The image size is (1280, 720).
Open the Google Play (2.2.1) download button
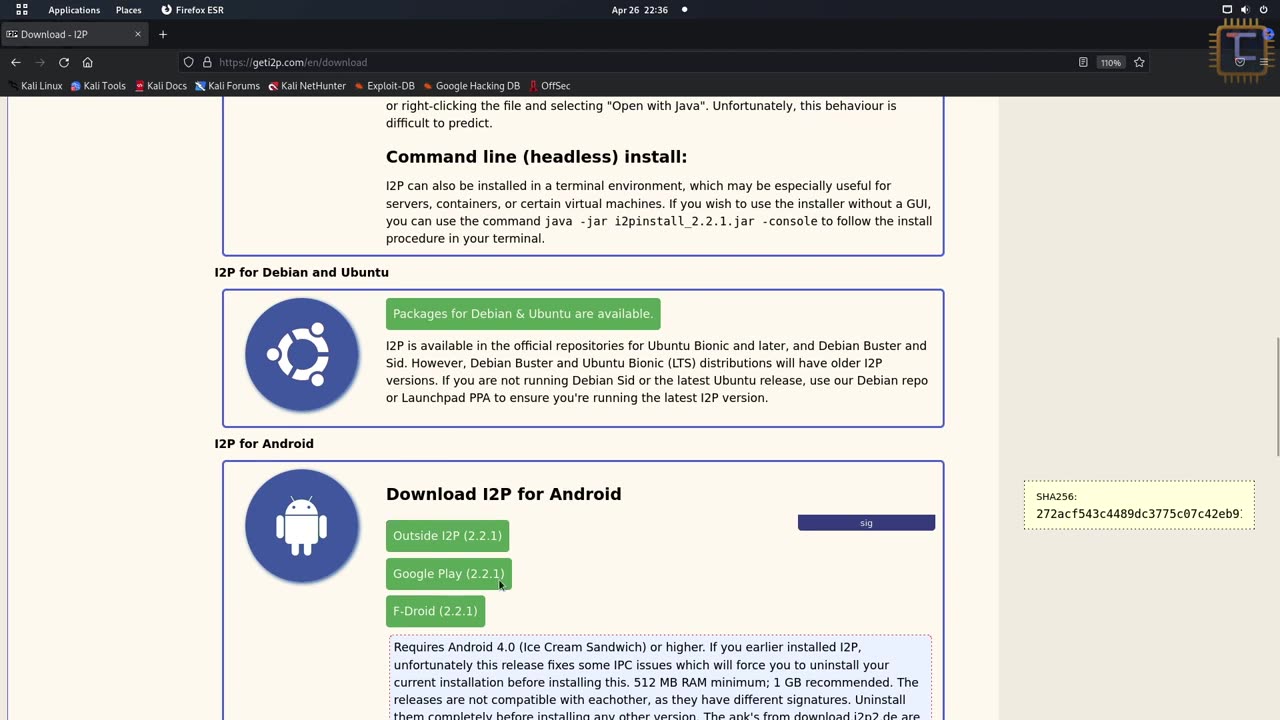(448, 574)
